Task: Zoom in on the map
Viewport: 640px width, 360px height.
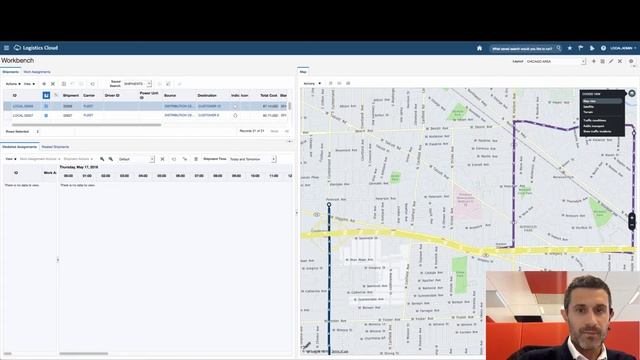Action: pos(632,218)
